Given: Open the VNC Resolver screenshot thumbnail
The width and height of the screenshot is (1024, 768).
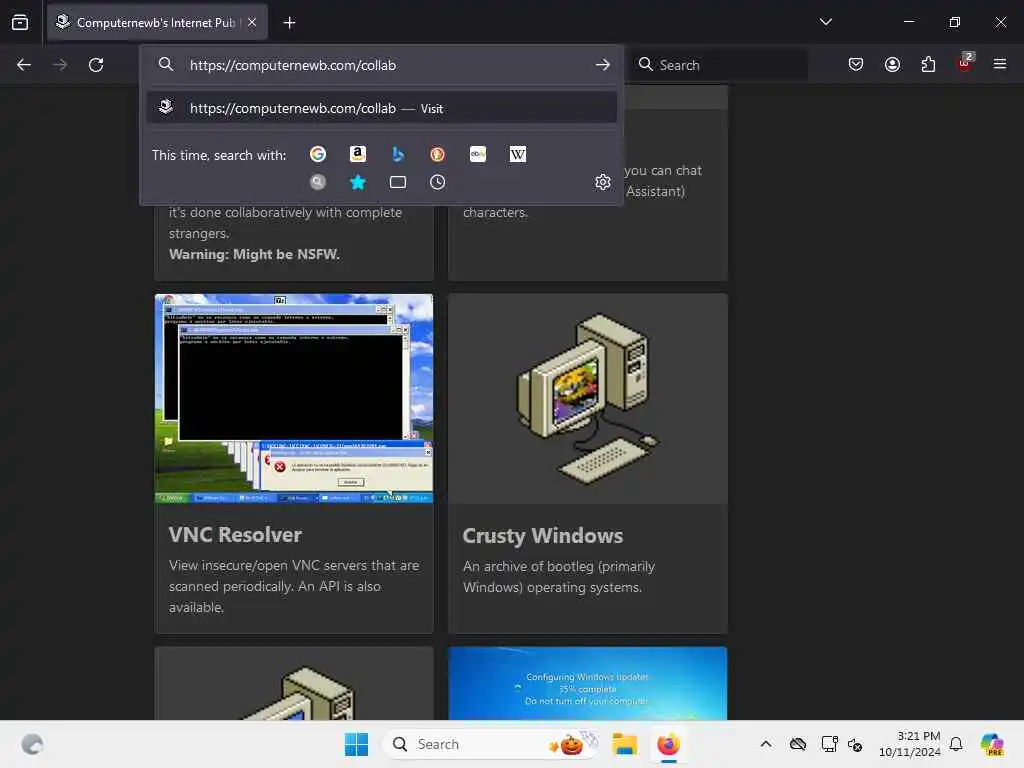Looking at the screenshot, I should pyautogui.click(x=294, y=398).
